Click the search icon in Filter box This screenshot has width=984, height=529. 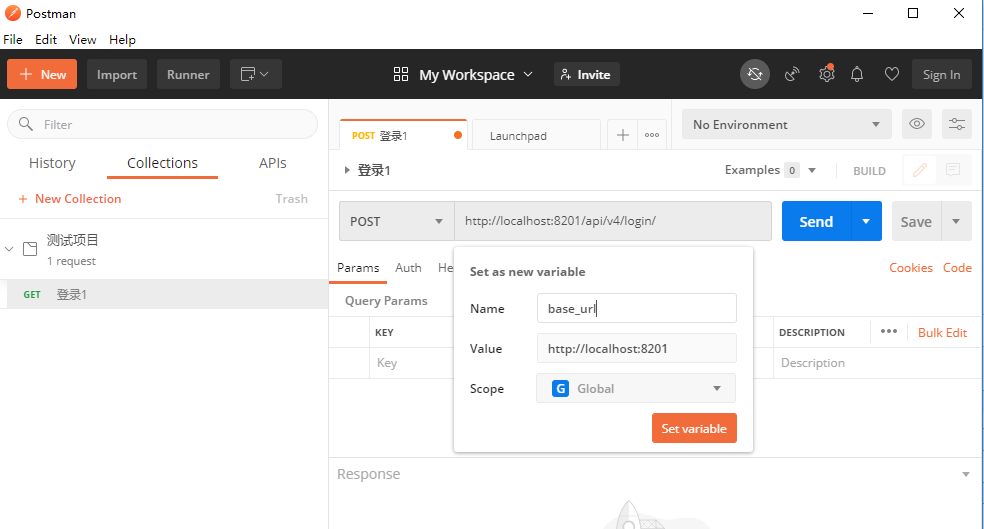(x=26, y=124)
